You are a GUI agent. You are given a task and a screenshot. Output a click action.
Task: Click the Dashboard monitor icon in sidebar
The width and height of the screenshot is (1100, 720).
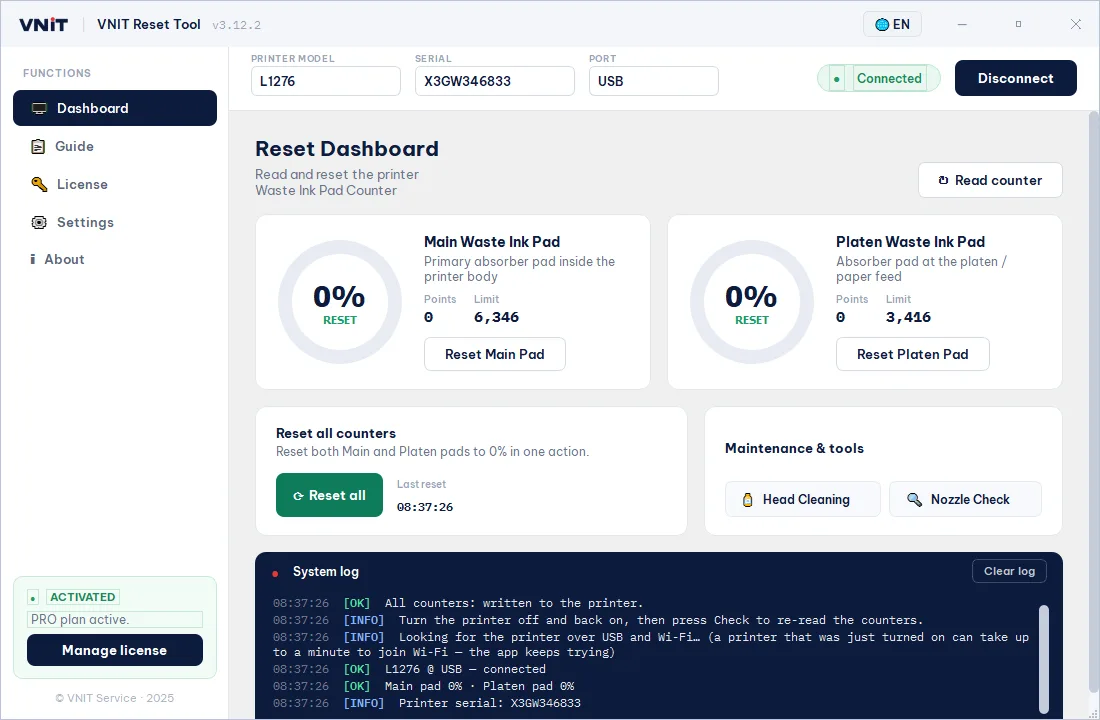pos(39,108)
